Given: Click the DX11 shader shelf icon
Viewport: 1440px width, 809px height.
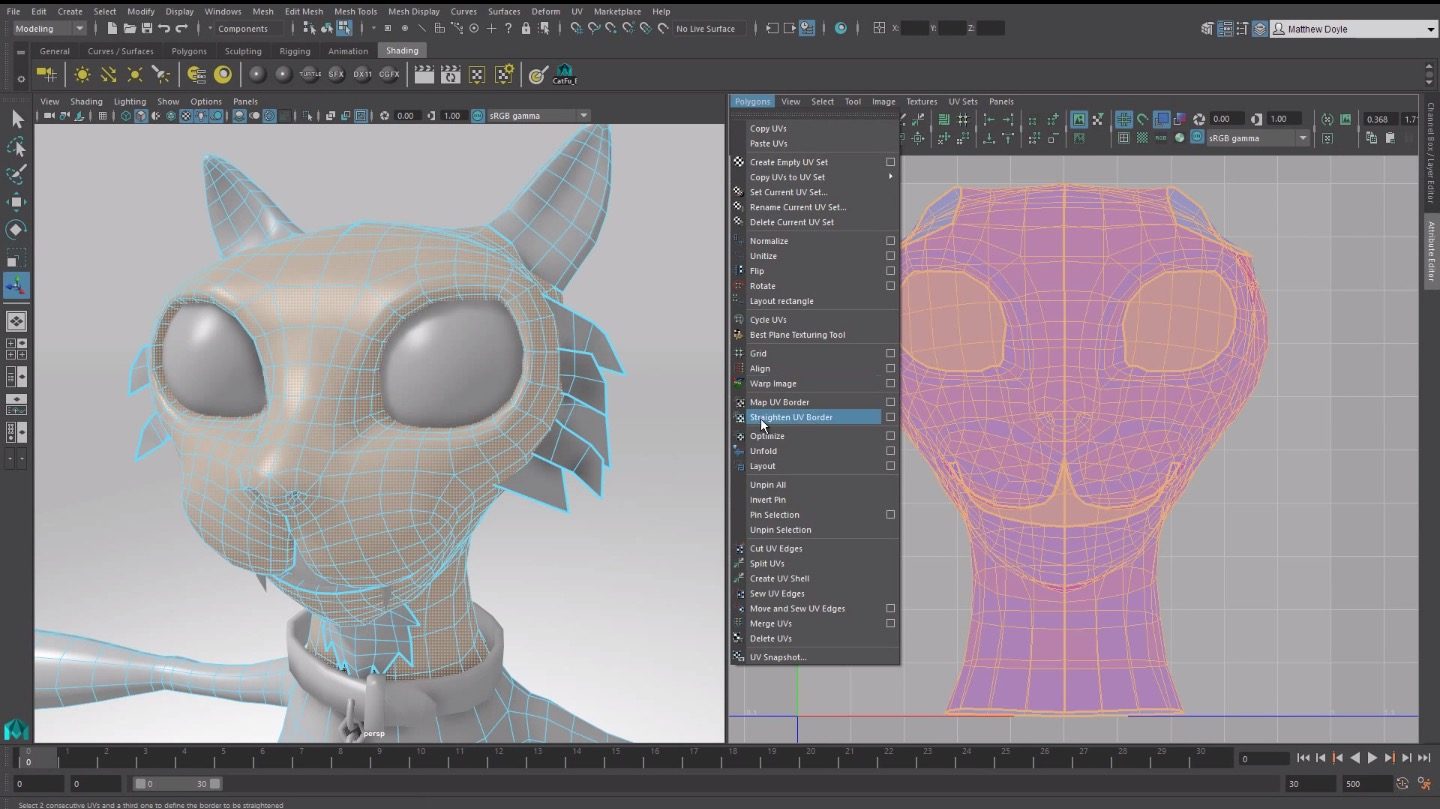Looking at the screenshot, I should [362, 74].
